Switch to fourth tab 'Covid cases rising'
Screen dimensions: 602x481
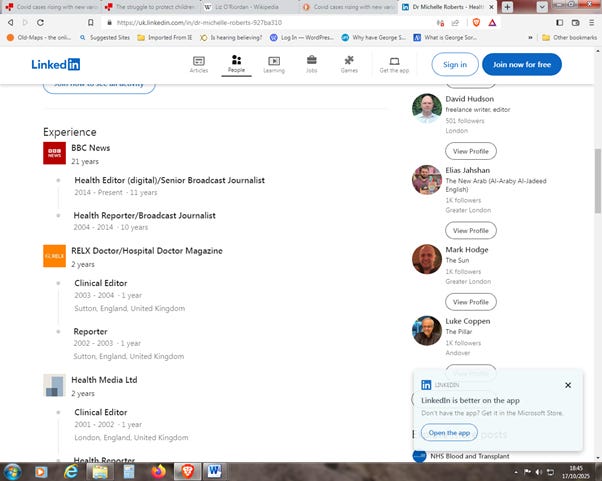349,7
